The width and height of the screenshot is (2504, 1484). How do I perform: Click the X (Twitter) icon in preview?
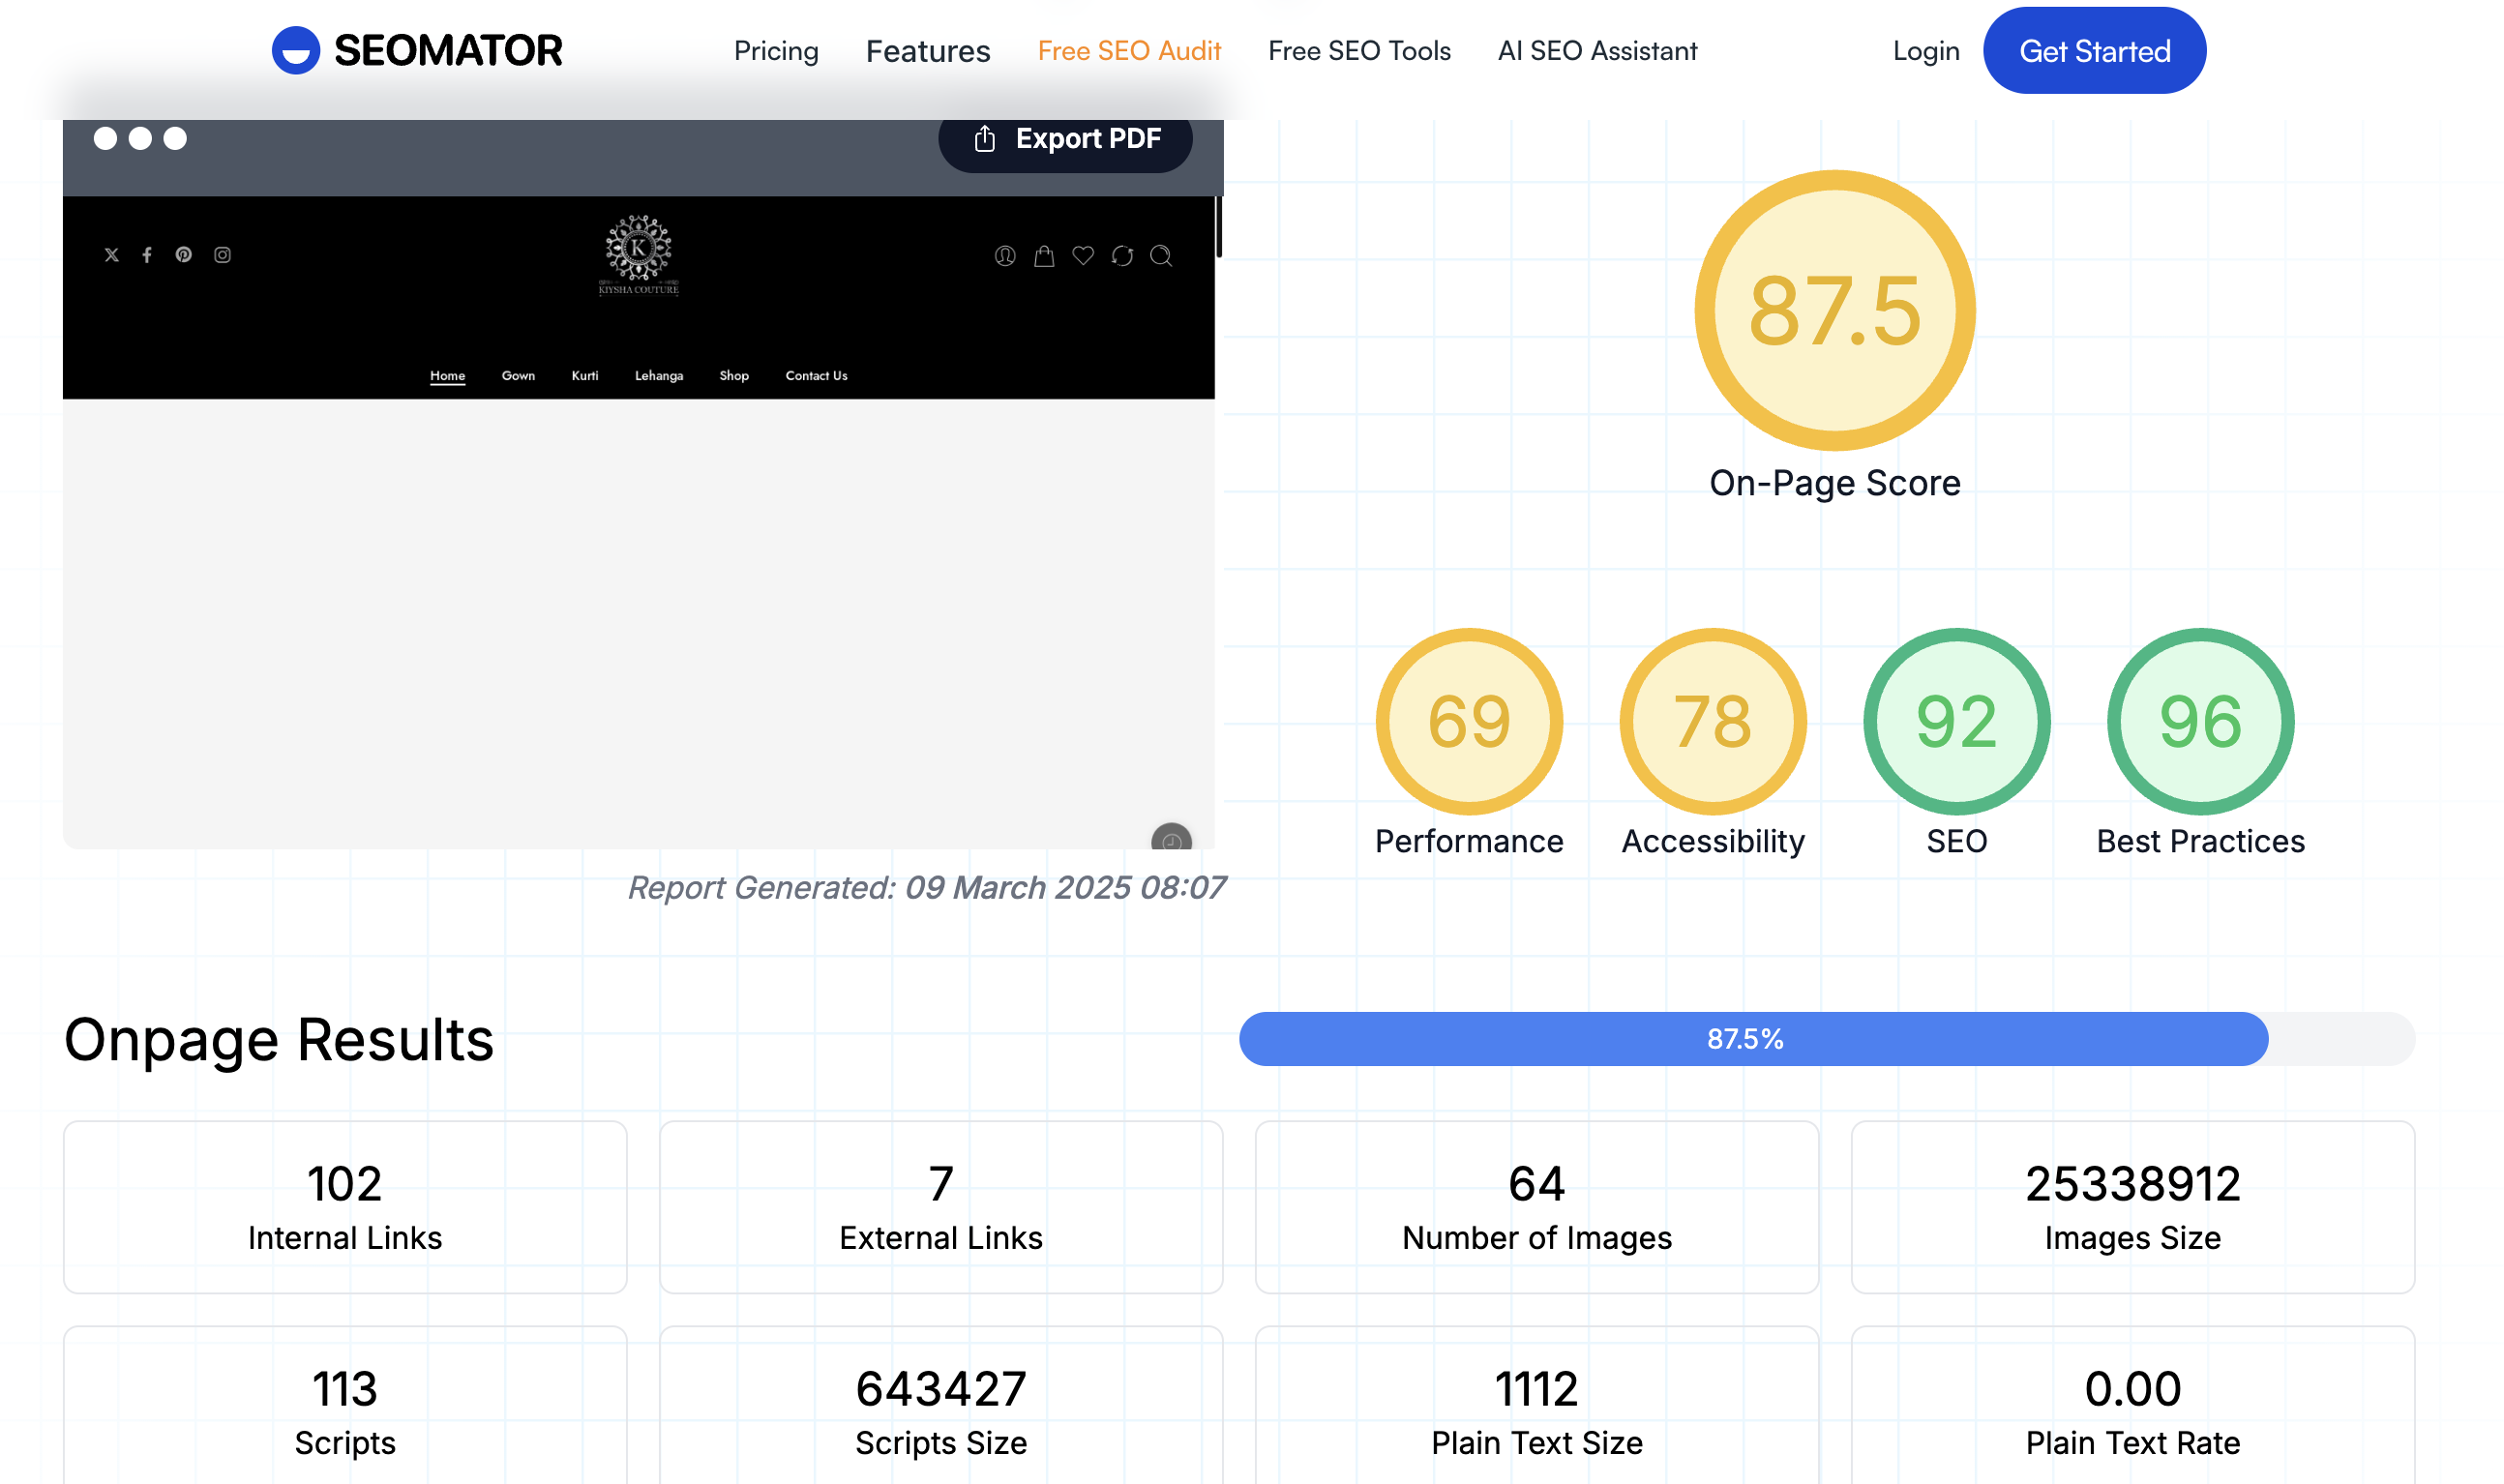click(111, 255)
